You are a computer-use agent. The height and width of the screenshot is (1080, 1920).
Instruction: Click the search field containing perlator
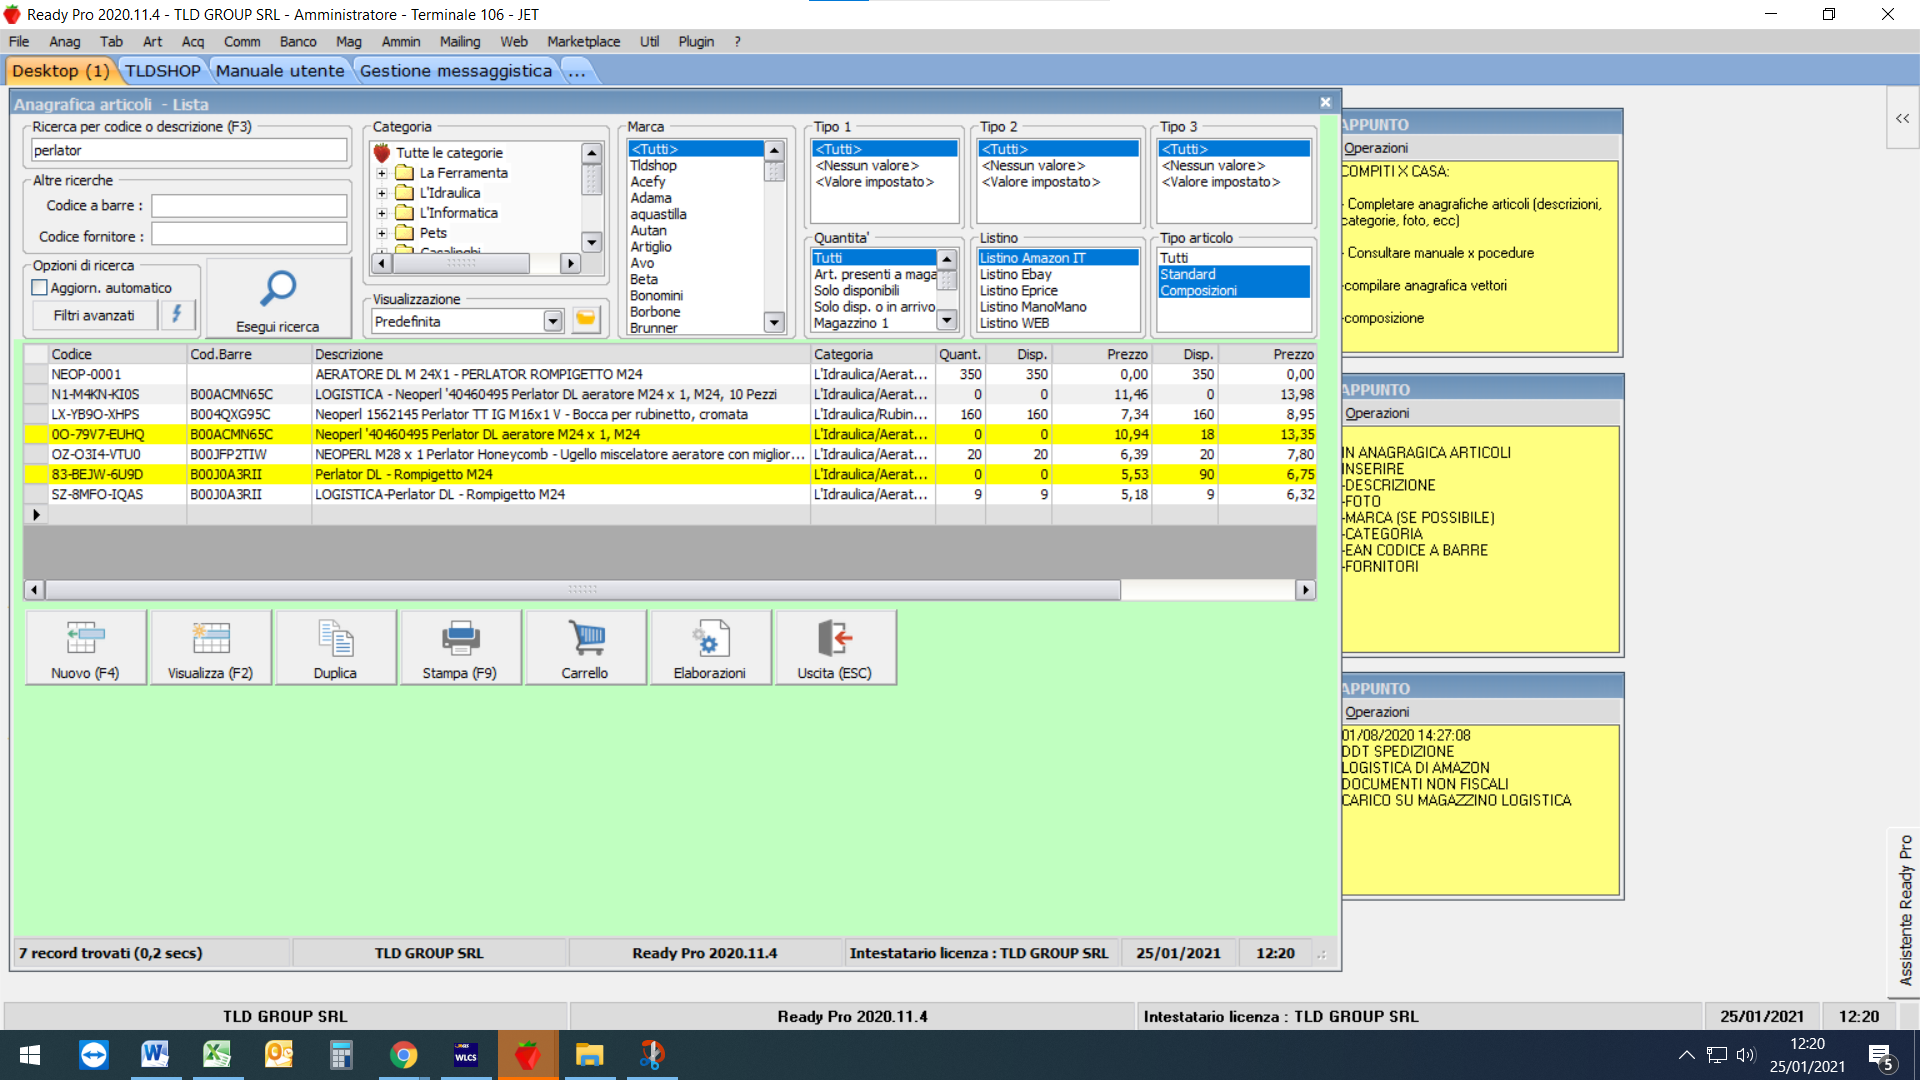pyautogui.click(x=189, y=150)
